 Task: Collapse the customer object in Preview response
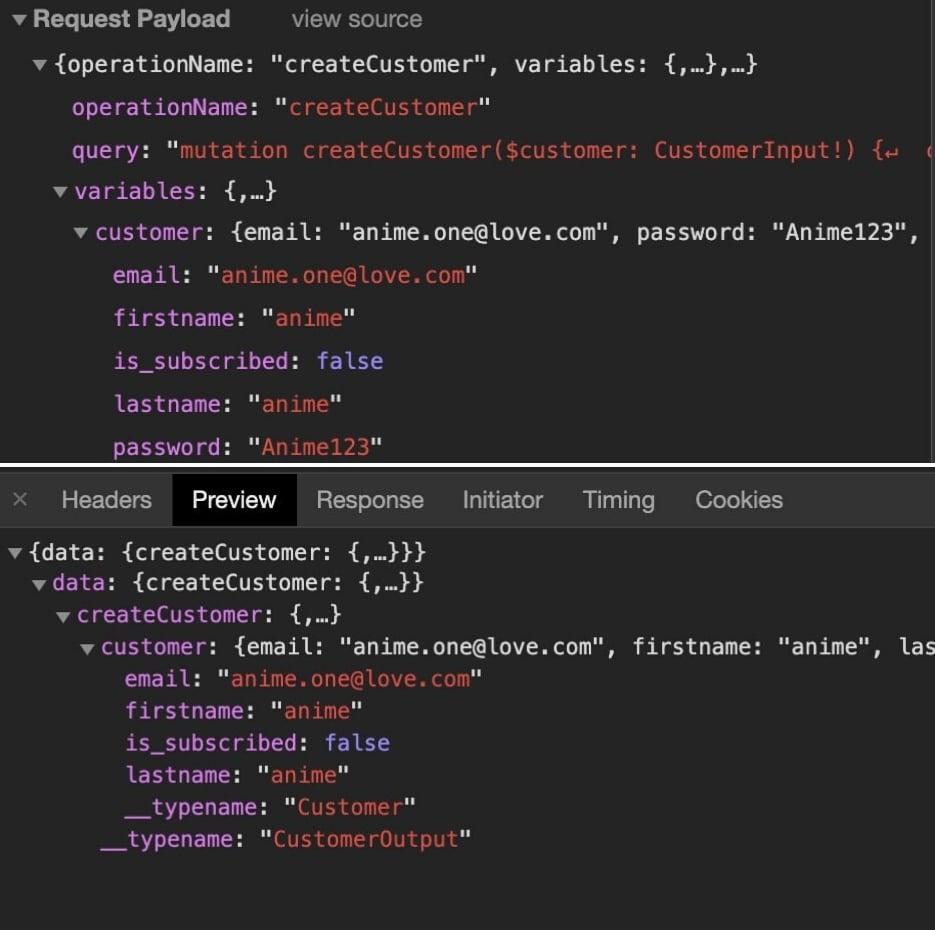point(85,647)
